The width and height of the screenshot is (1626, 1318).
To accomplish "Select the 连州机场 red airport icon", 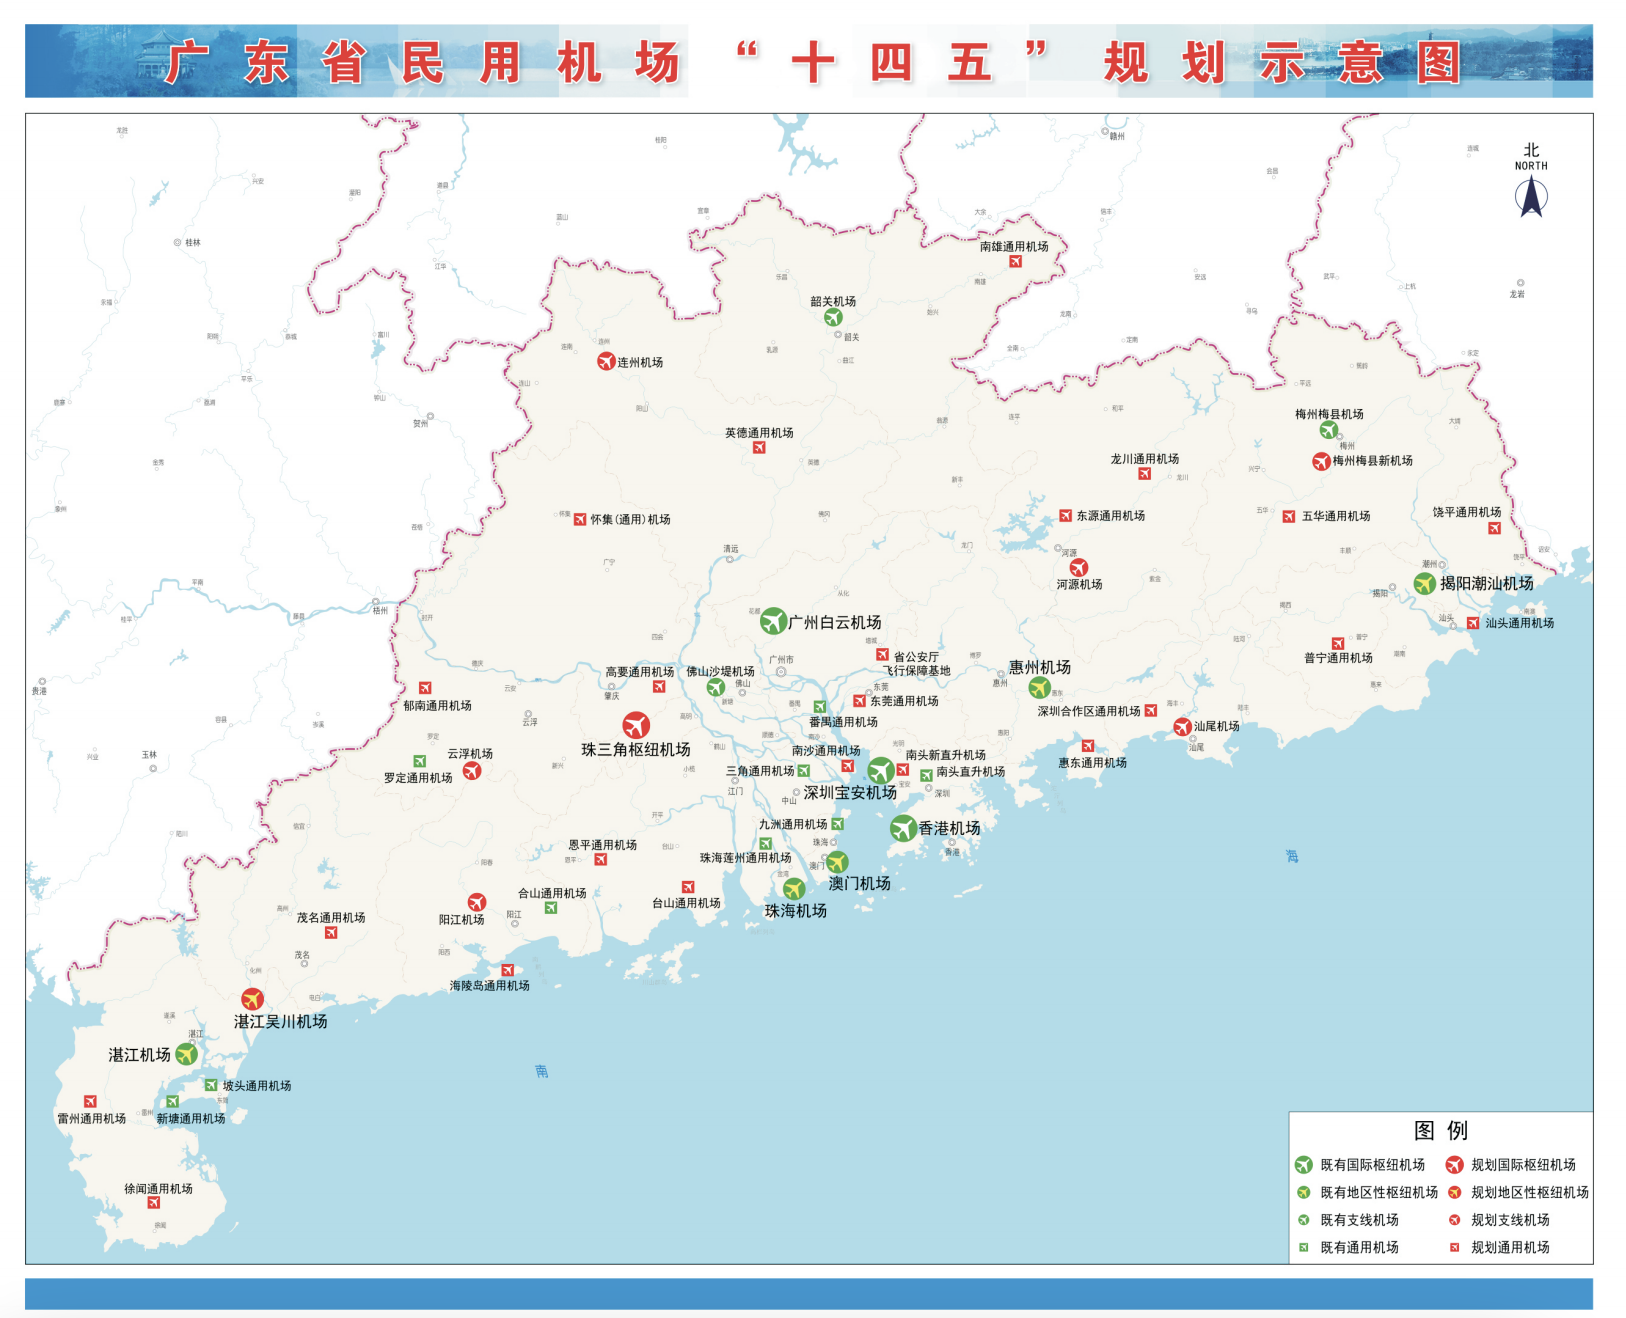I will point(606,361).
